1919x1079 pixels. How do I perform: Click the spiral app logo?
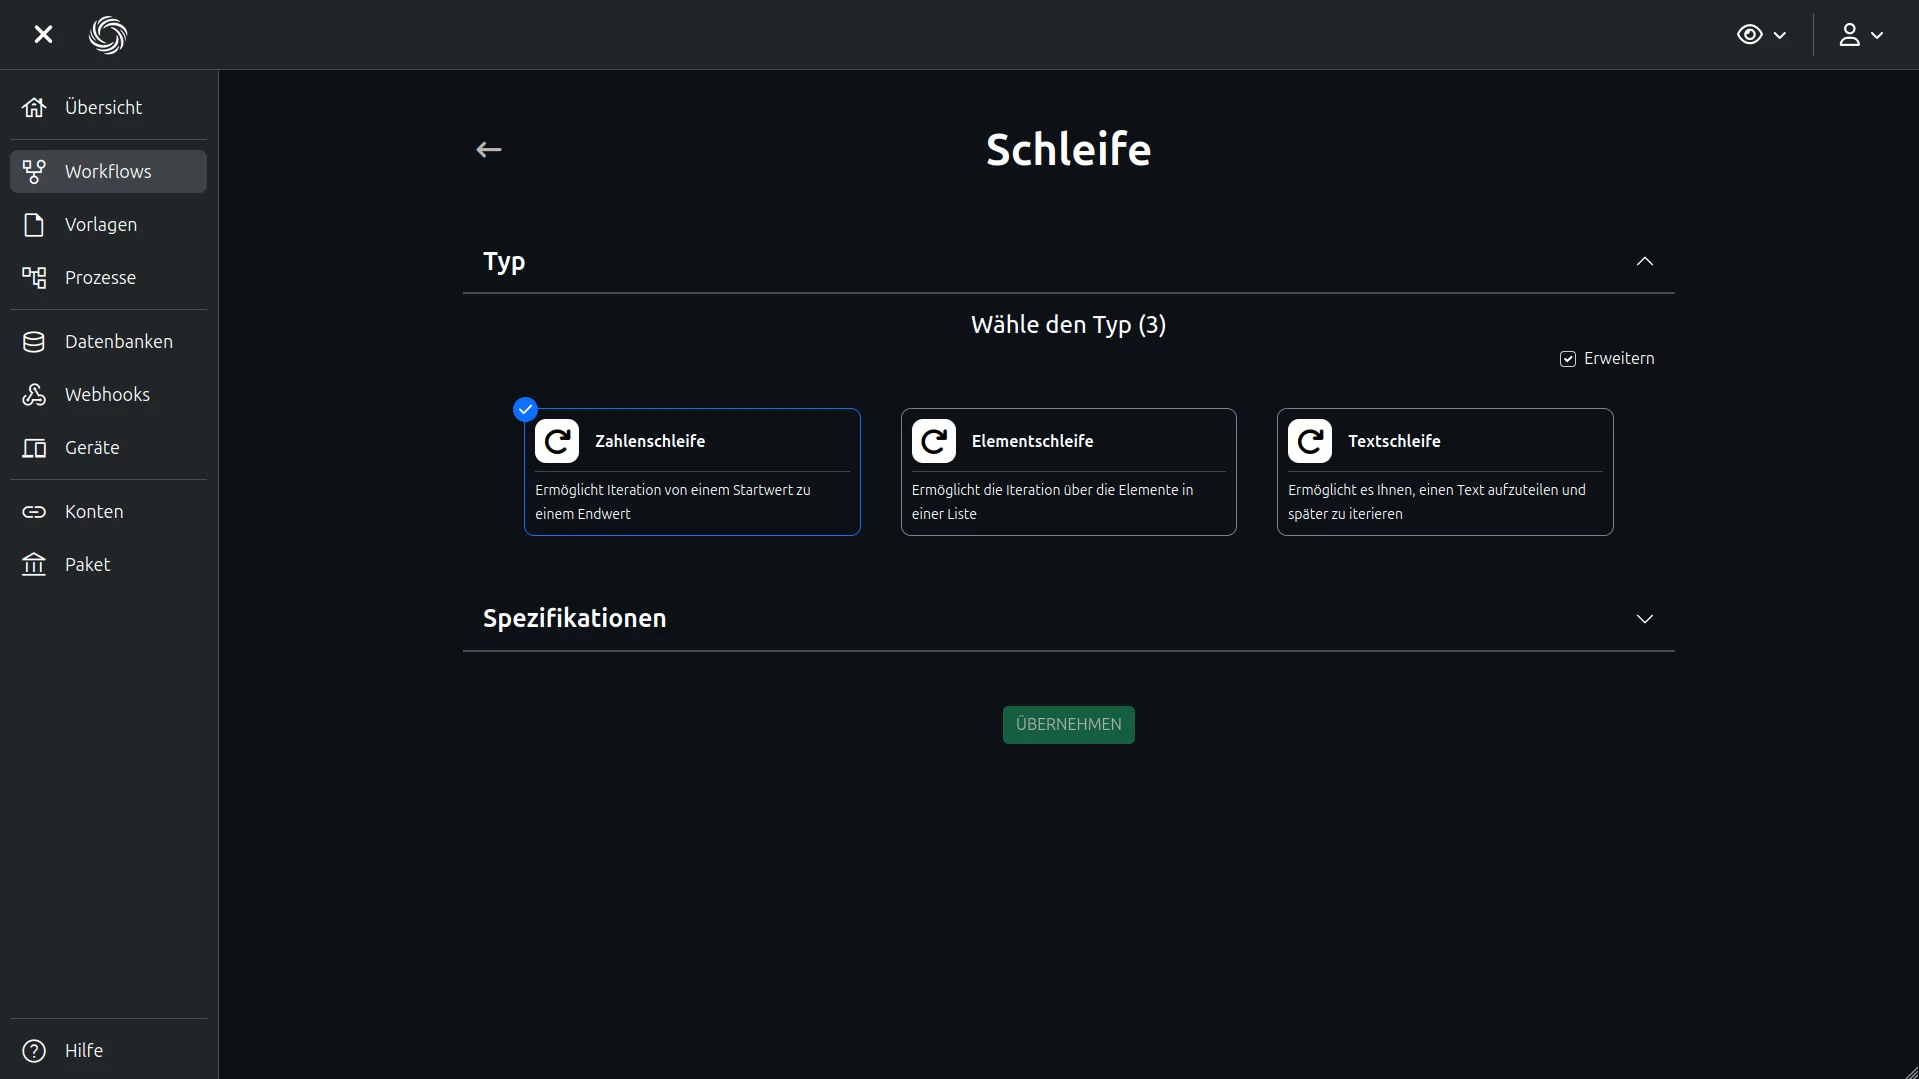coord(108,35)
